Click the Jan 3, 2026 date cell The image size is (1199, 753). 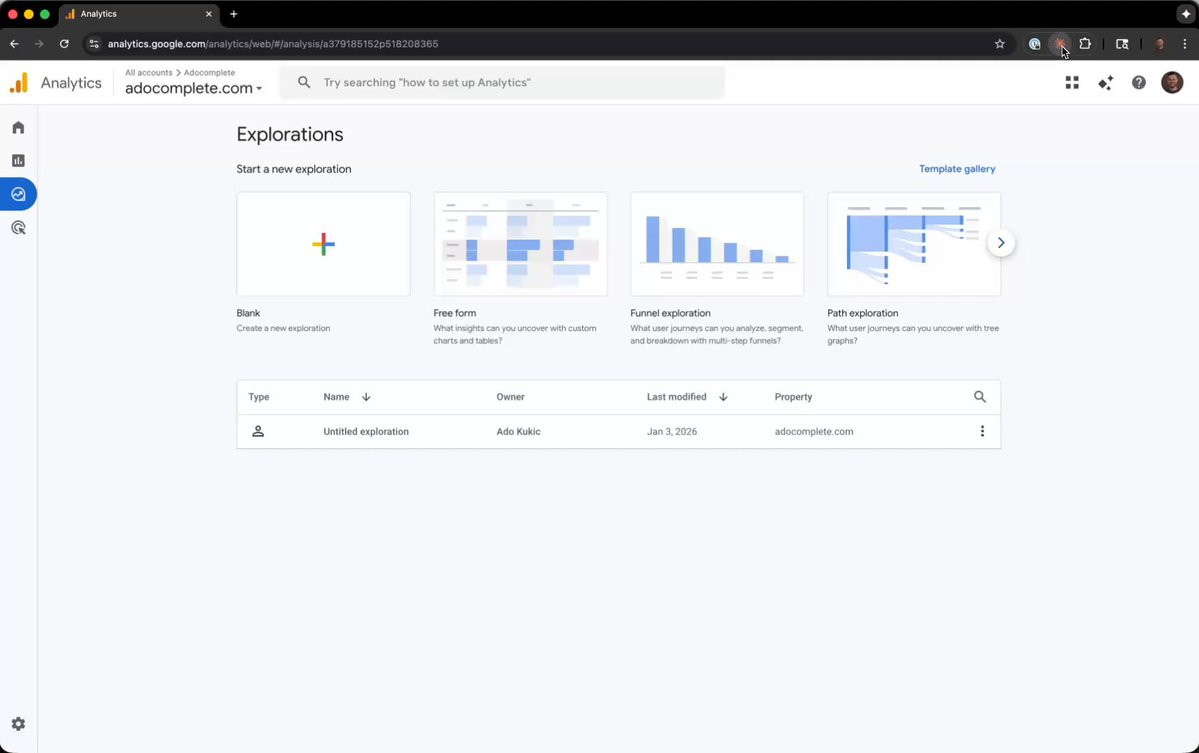[x=671, y=431]
